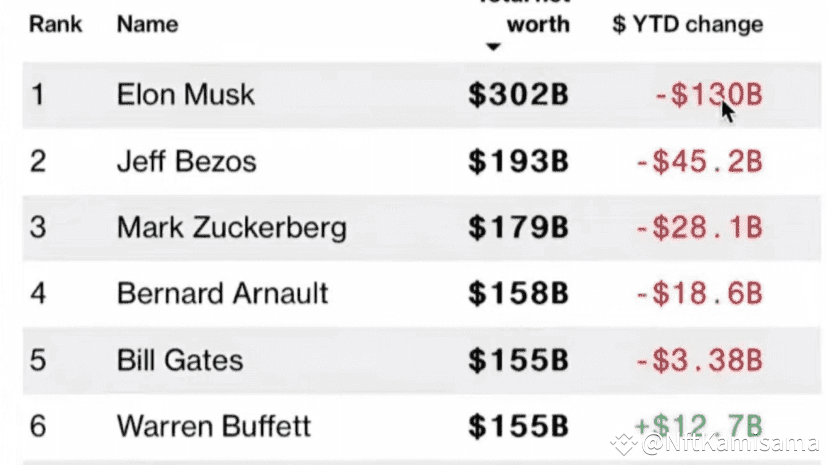Sort by the $ YTD change header

click(x=687, y=24)
